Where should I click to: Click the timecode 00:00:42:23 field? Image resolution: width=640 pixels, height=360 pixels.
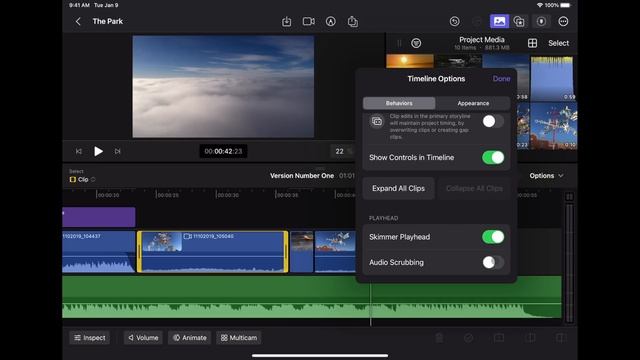tap(223, 151)
